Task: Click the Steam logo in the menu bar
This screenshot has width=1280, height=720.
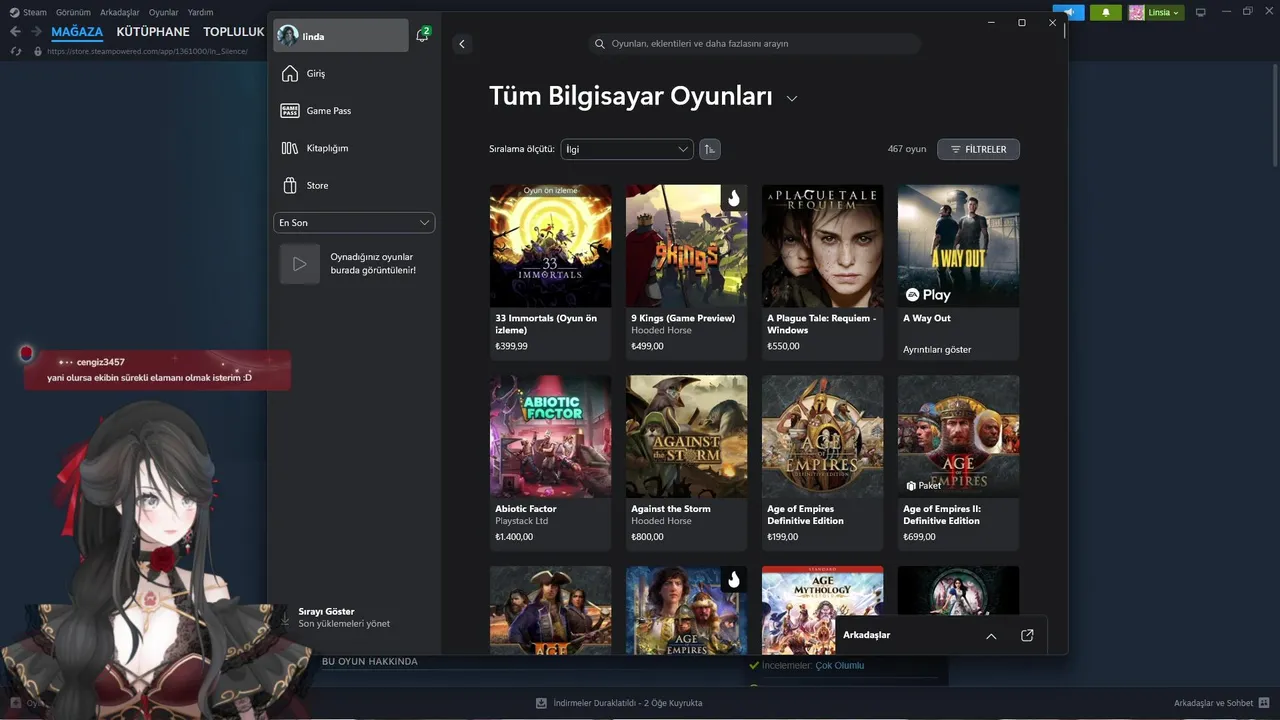Action: 14,12
